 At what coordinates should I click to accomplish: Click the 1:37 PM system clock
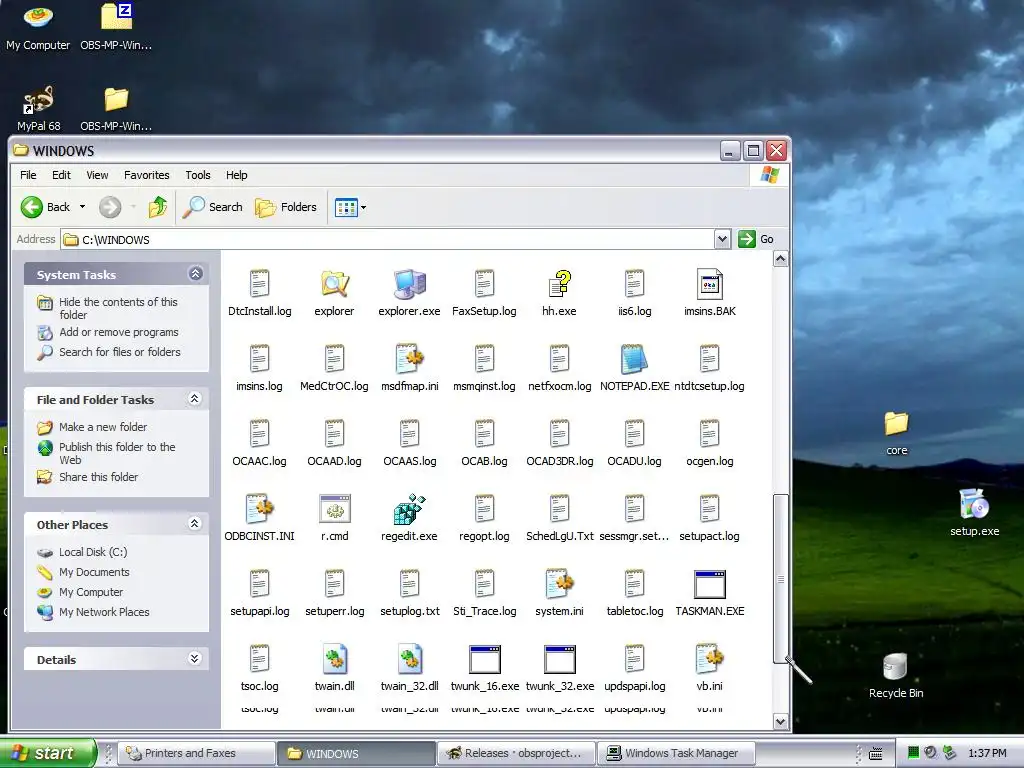987,753
